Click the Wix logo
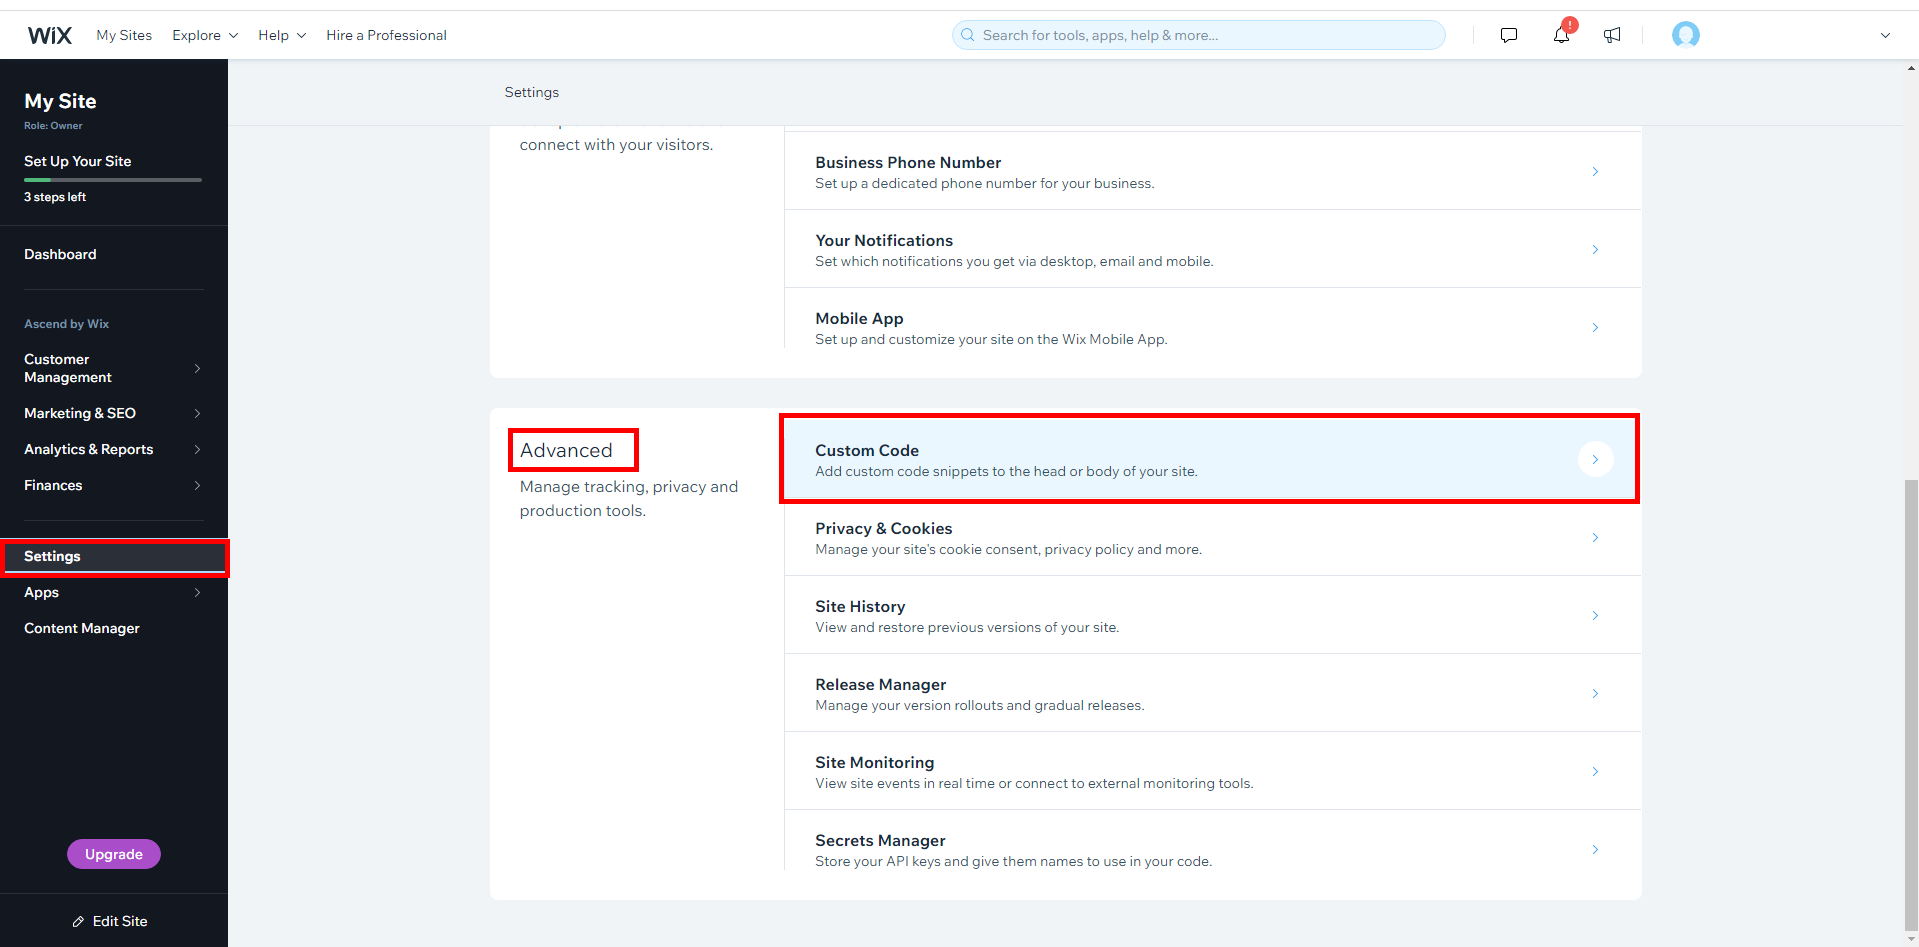The height and width of the screenshot is (947, 1919). coord(50,35)
